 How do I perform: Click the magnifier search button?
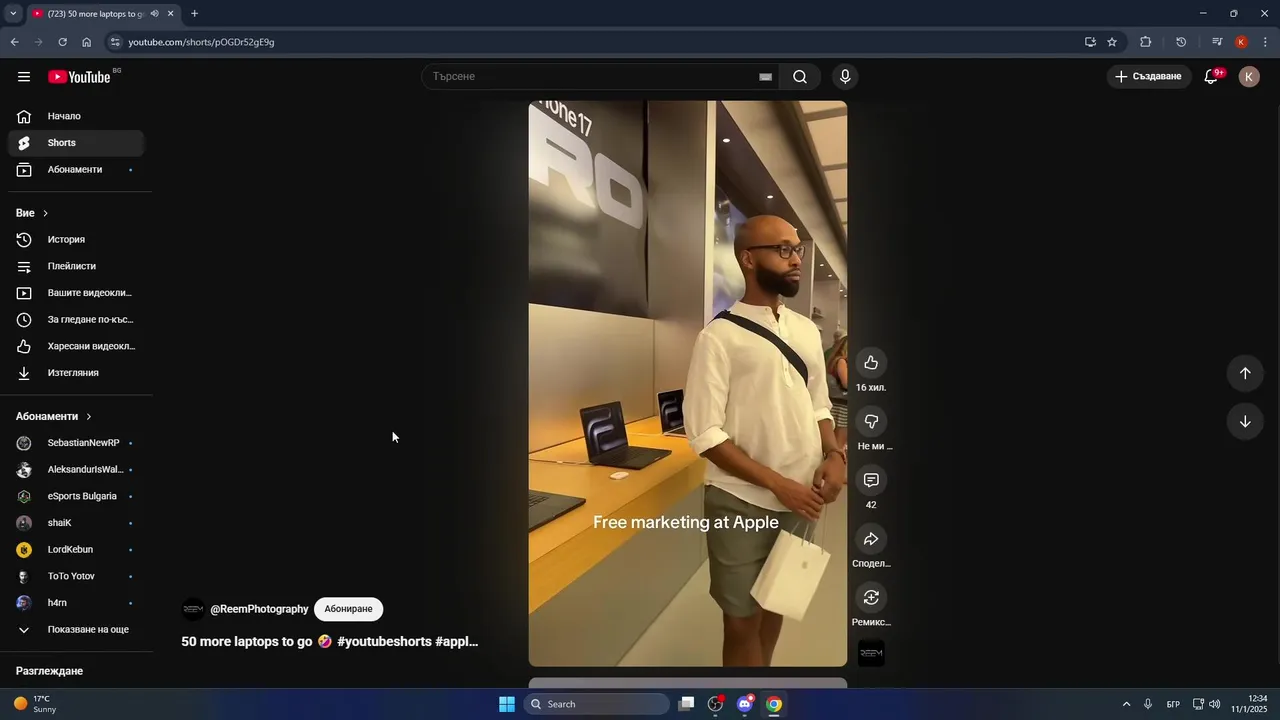[800, 77]
